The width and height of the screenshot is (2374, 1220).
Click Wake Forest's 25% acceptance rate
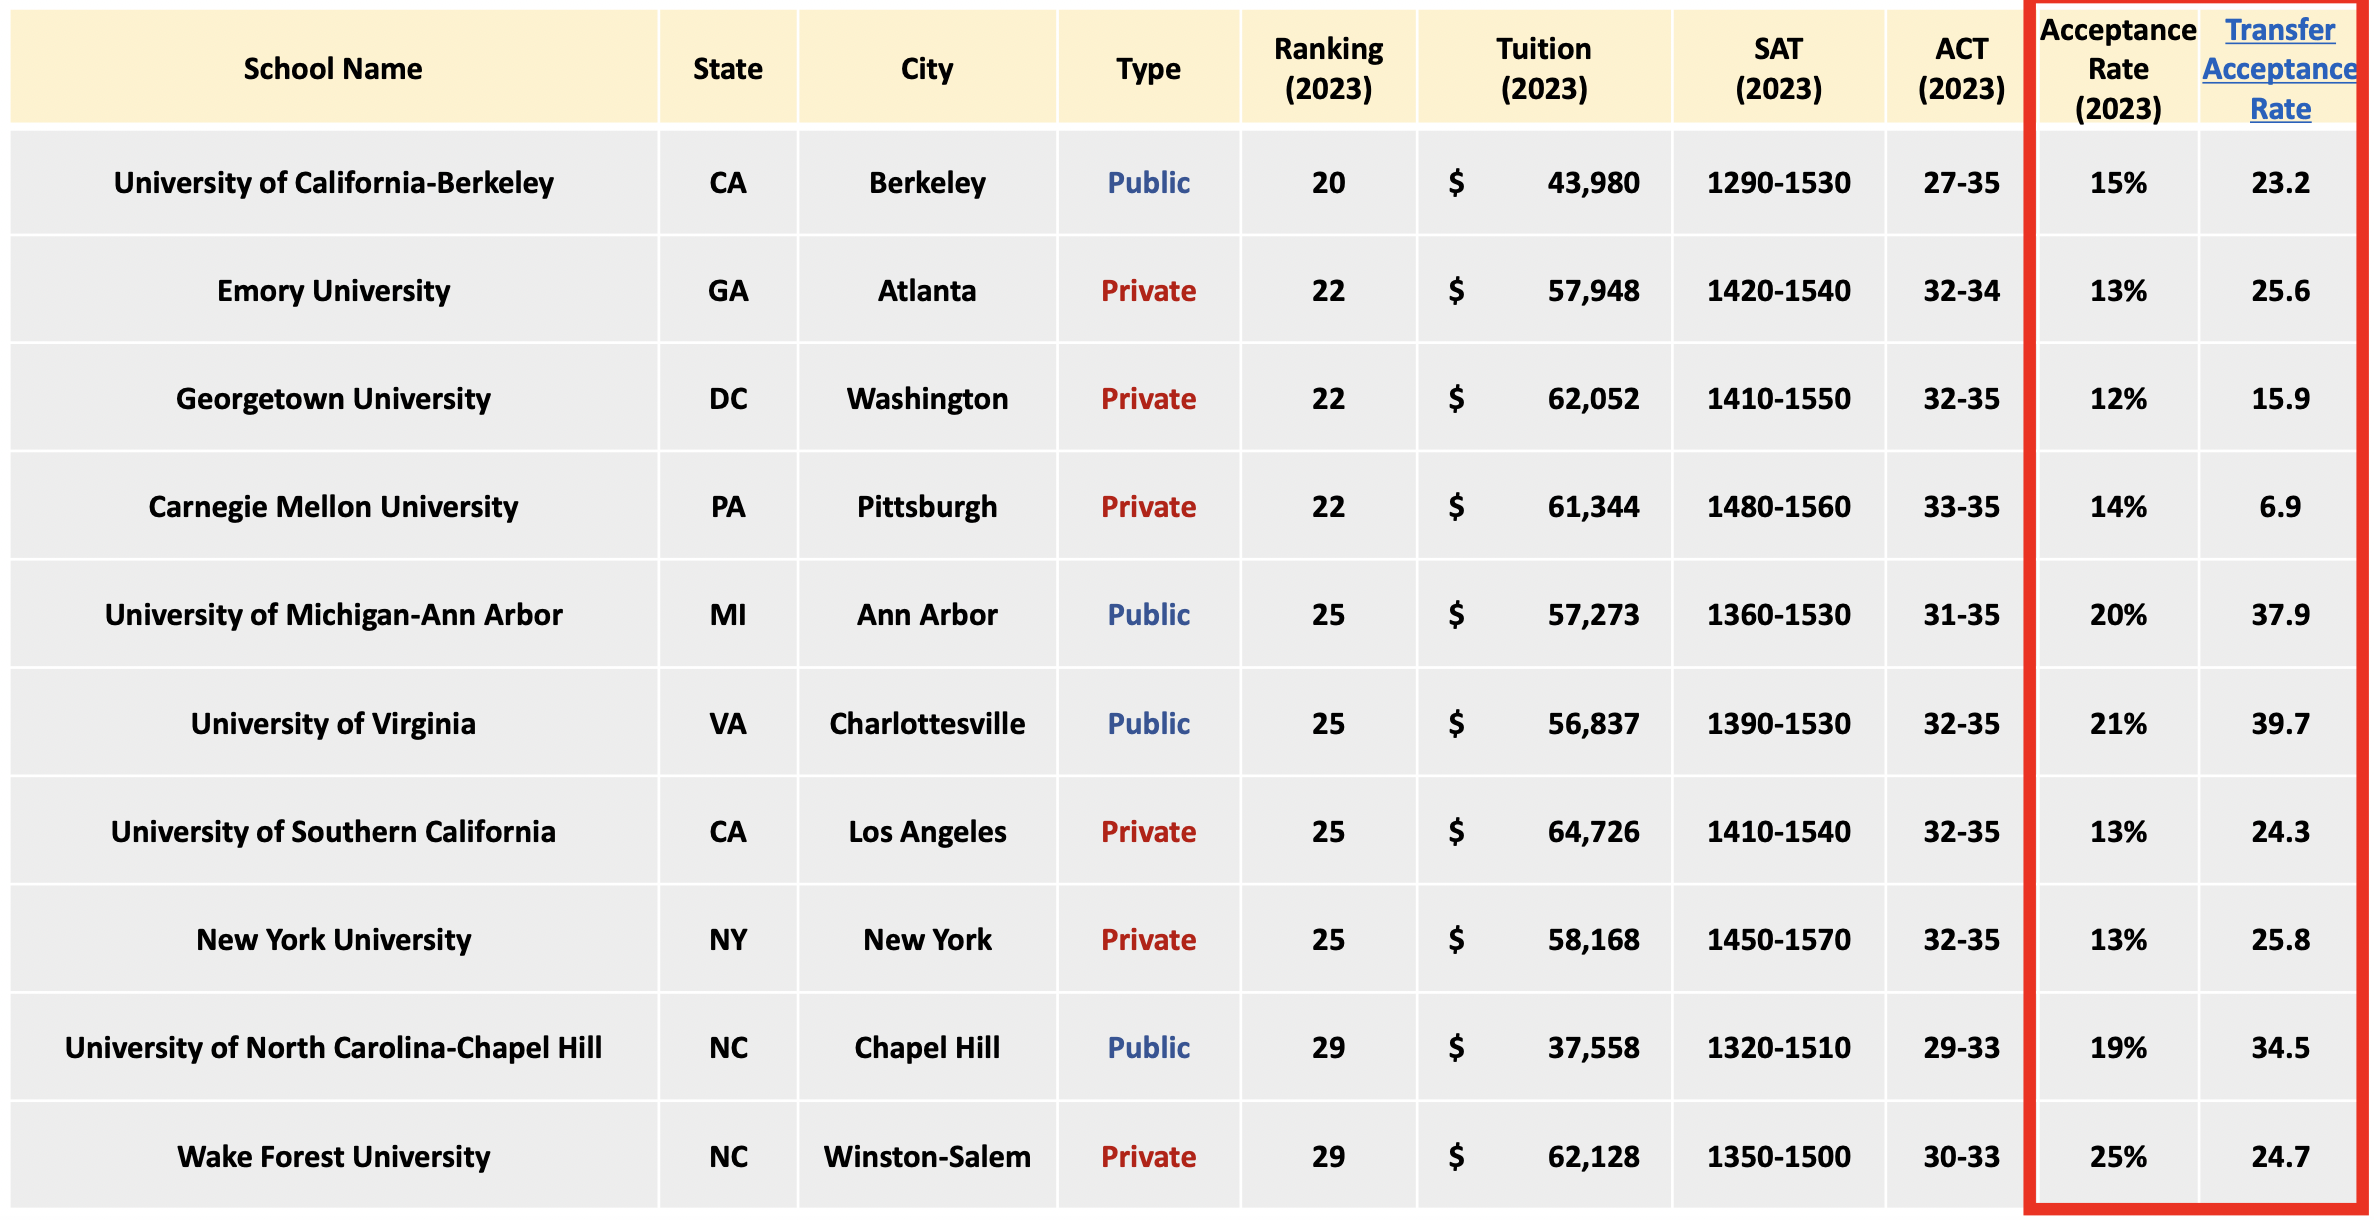(2118, 1157)
